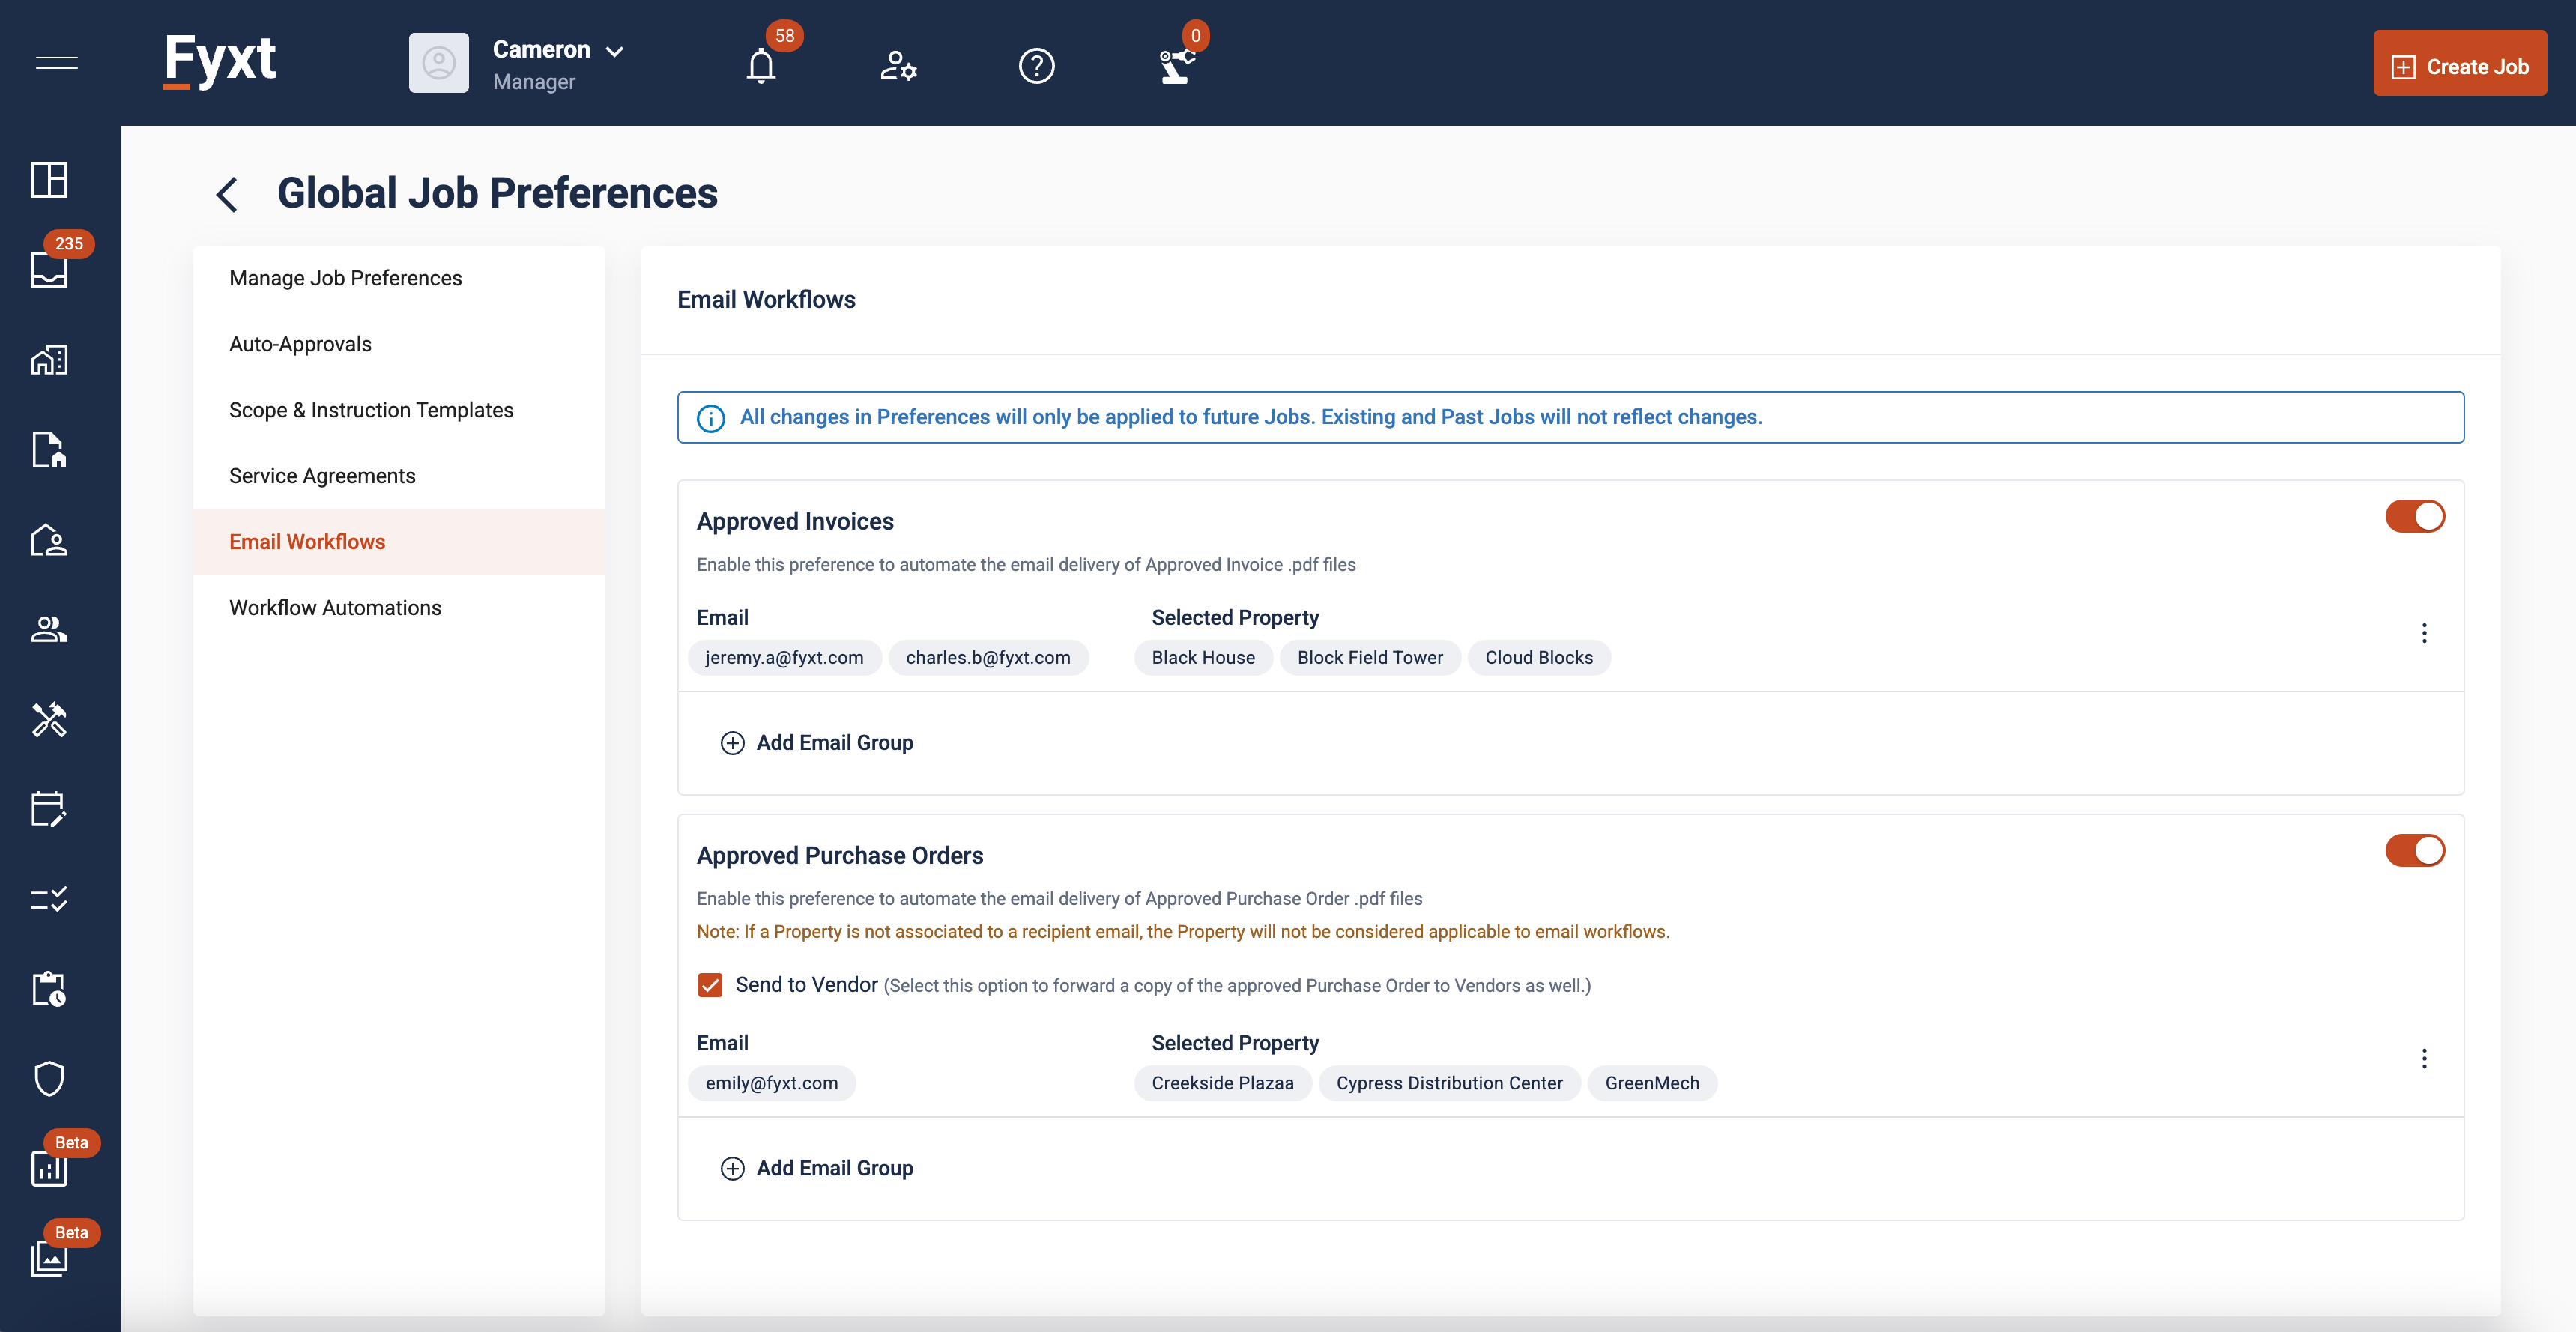Image resolution: width=2576 pixels, height=1332 pixels.
Task: Click the GreenMech property chip
Action: pyautogui.click(x=1652, y=1083)
